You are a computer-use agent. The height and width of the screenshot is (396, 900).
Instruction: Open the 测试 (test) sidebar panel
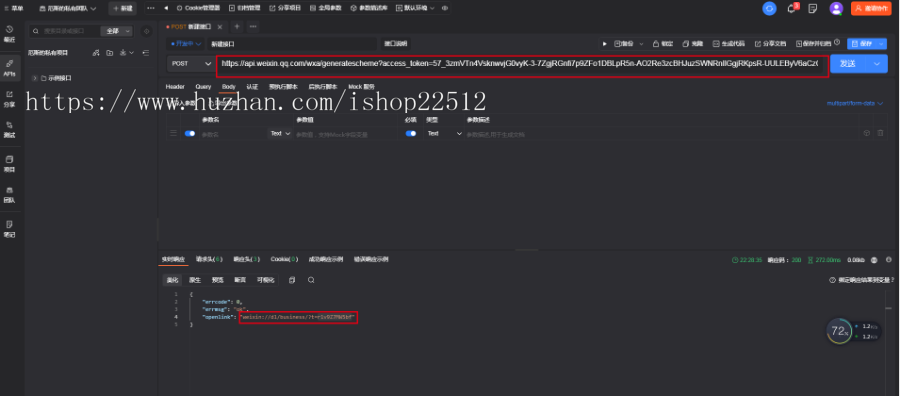click(9, 130)
